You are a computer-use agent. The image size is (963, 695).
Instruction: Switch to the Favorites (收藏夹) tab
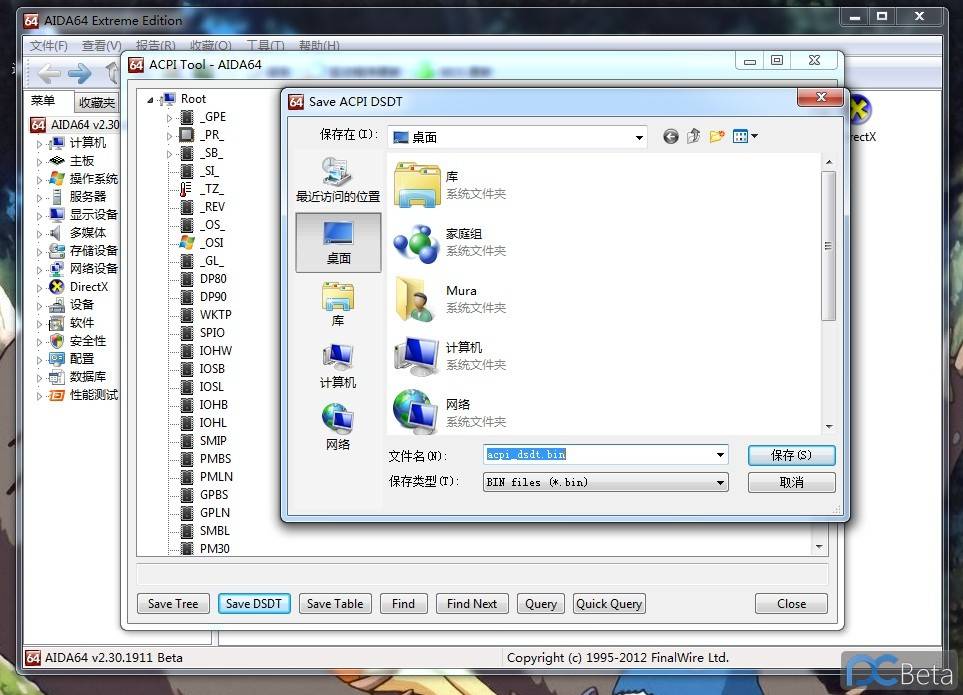pyautogui.click(x=97, y=103)
